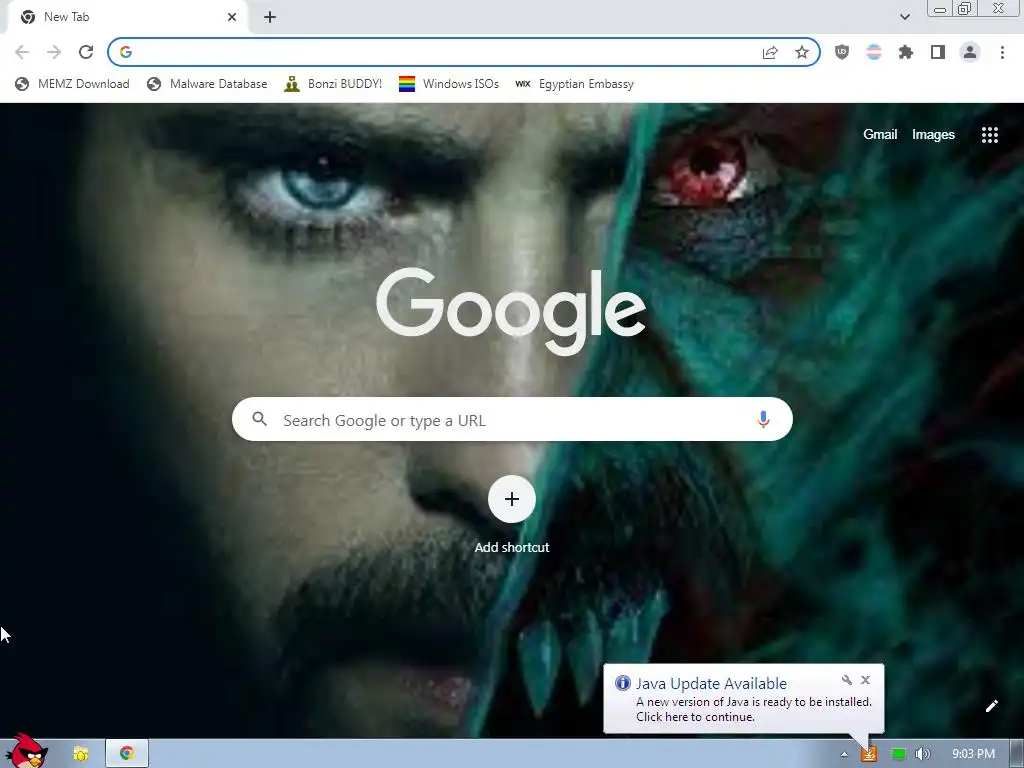
Task: Click the magnifier icon in search box
Action: coord(259,419)
